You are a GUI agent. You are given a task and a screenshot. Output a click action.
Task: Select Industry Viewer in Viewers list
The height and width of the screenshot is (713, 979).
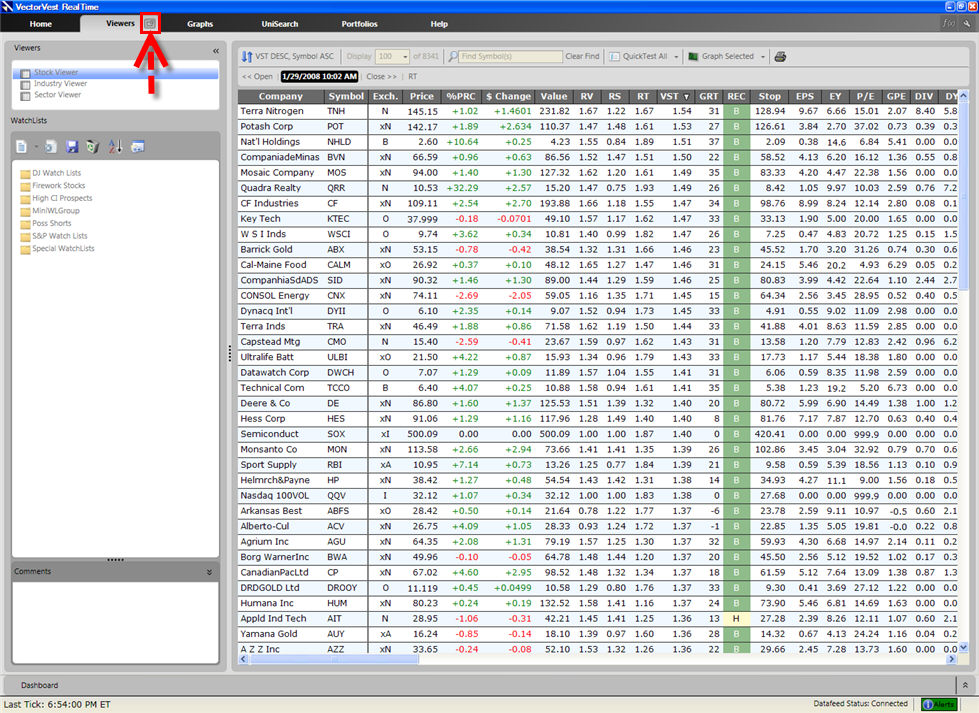(60, 84)
